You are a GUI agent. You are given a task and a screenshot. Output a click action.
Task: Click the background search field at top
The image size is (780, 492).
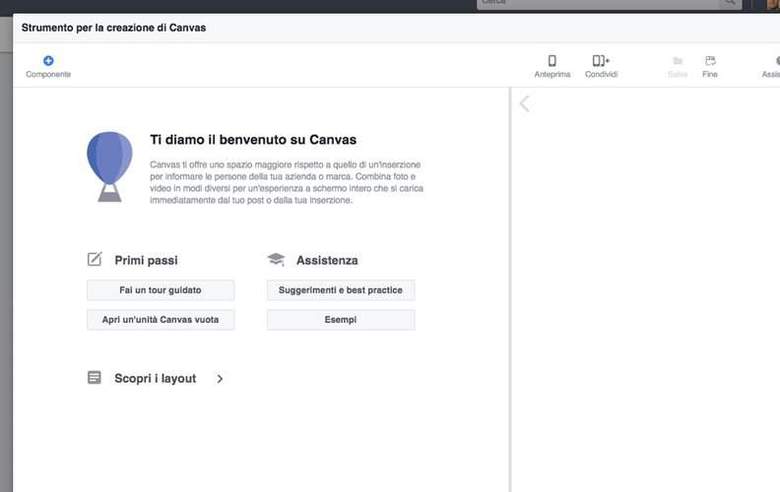point(599,4)
